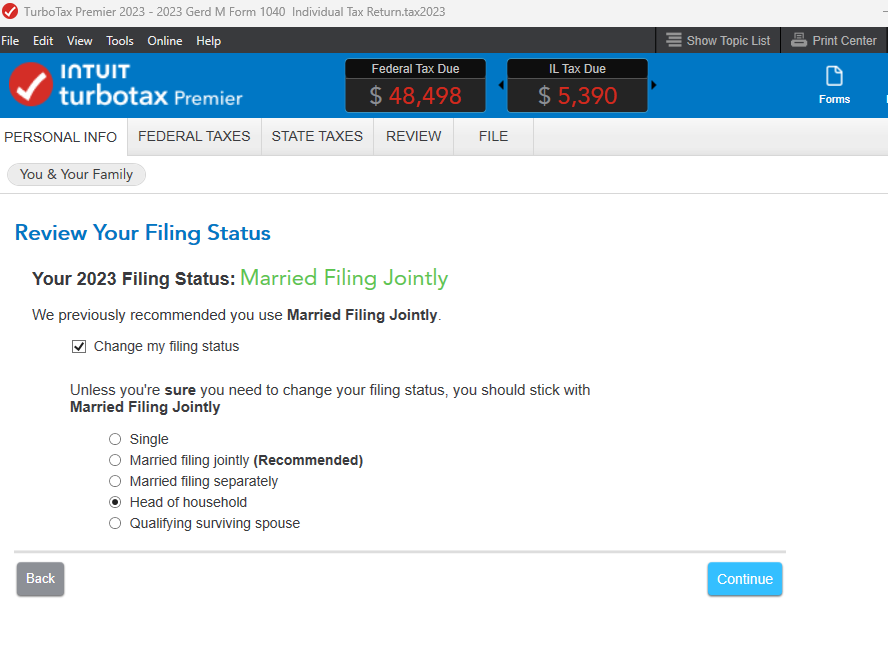
Task: Go to the State Taxes tab
Action: [x=317, y=136]
